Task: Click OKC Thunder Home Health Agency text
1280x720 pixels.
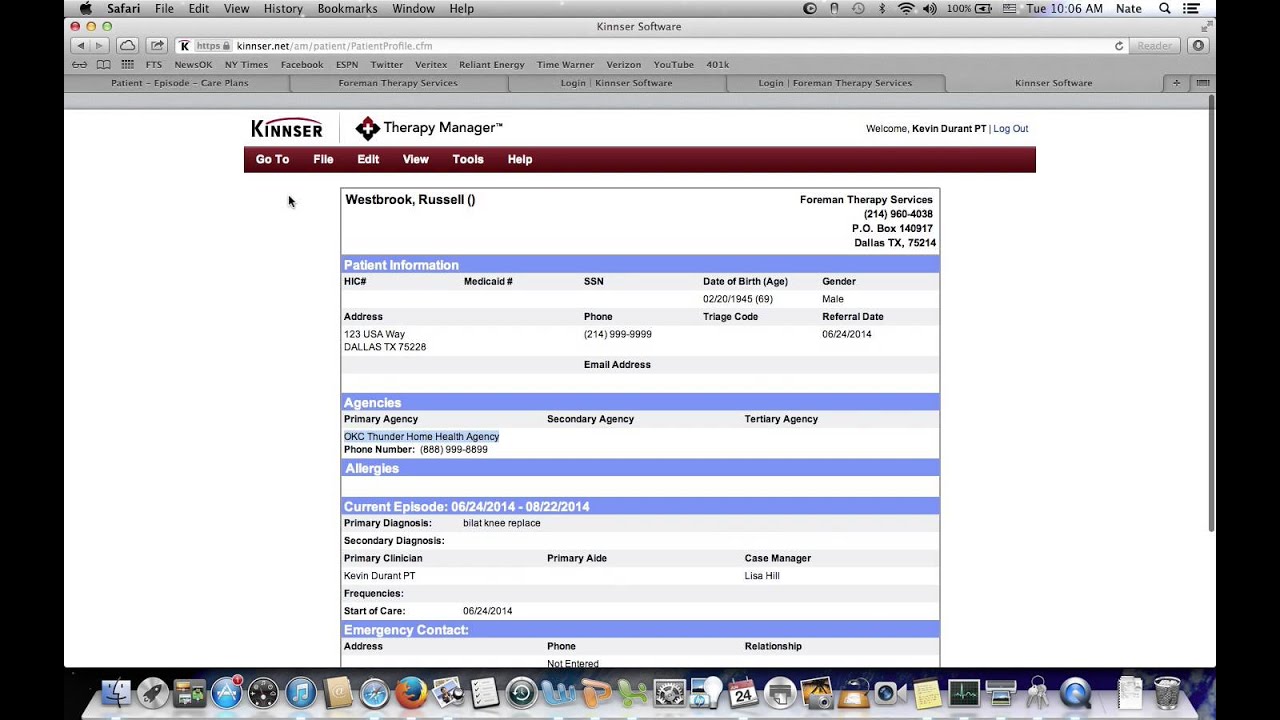Action: coord(421,437)
